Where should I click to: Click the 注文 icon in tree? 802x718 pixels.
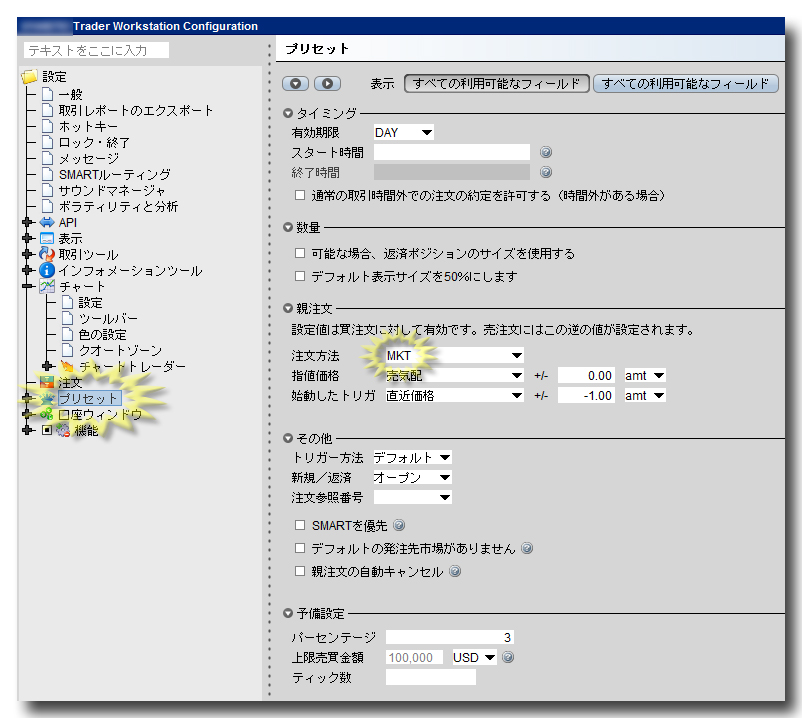(x=47, y=382)
